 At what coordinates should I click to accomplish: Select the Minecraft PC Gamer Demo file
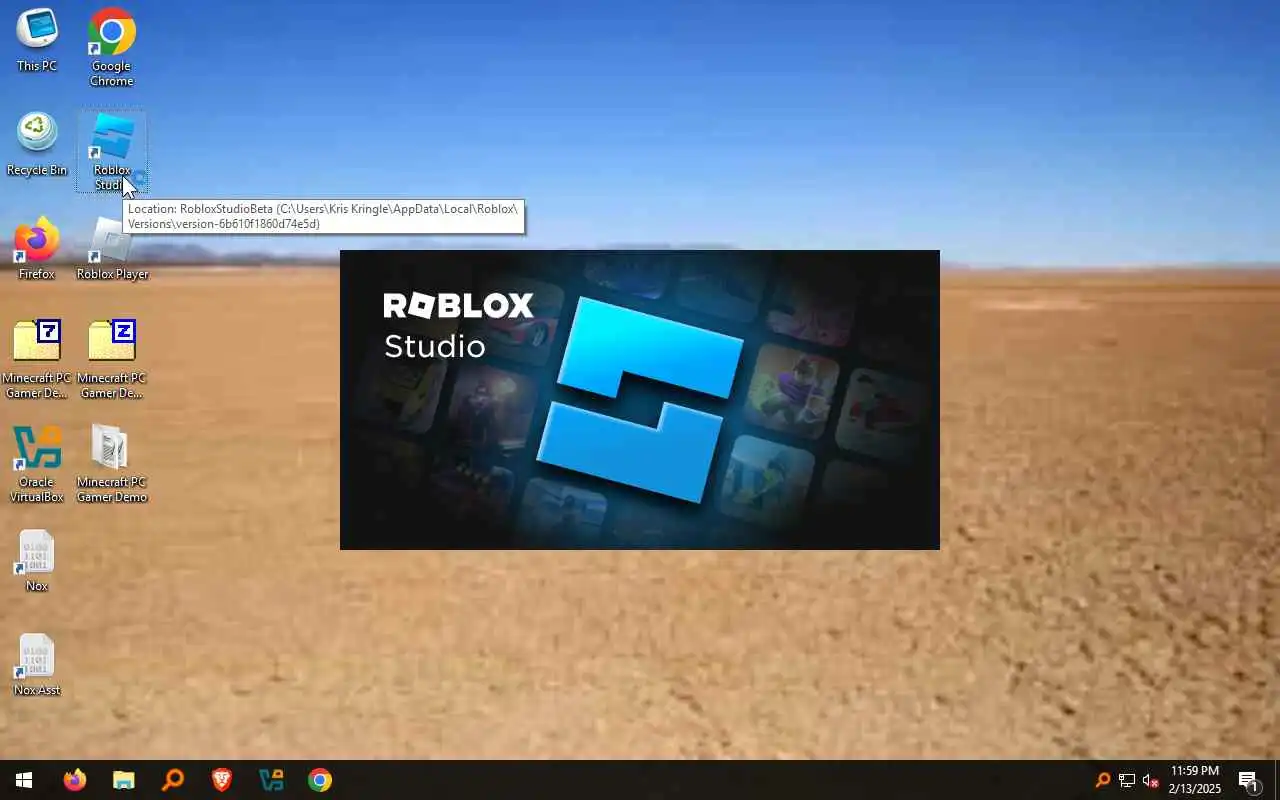111,463
